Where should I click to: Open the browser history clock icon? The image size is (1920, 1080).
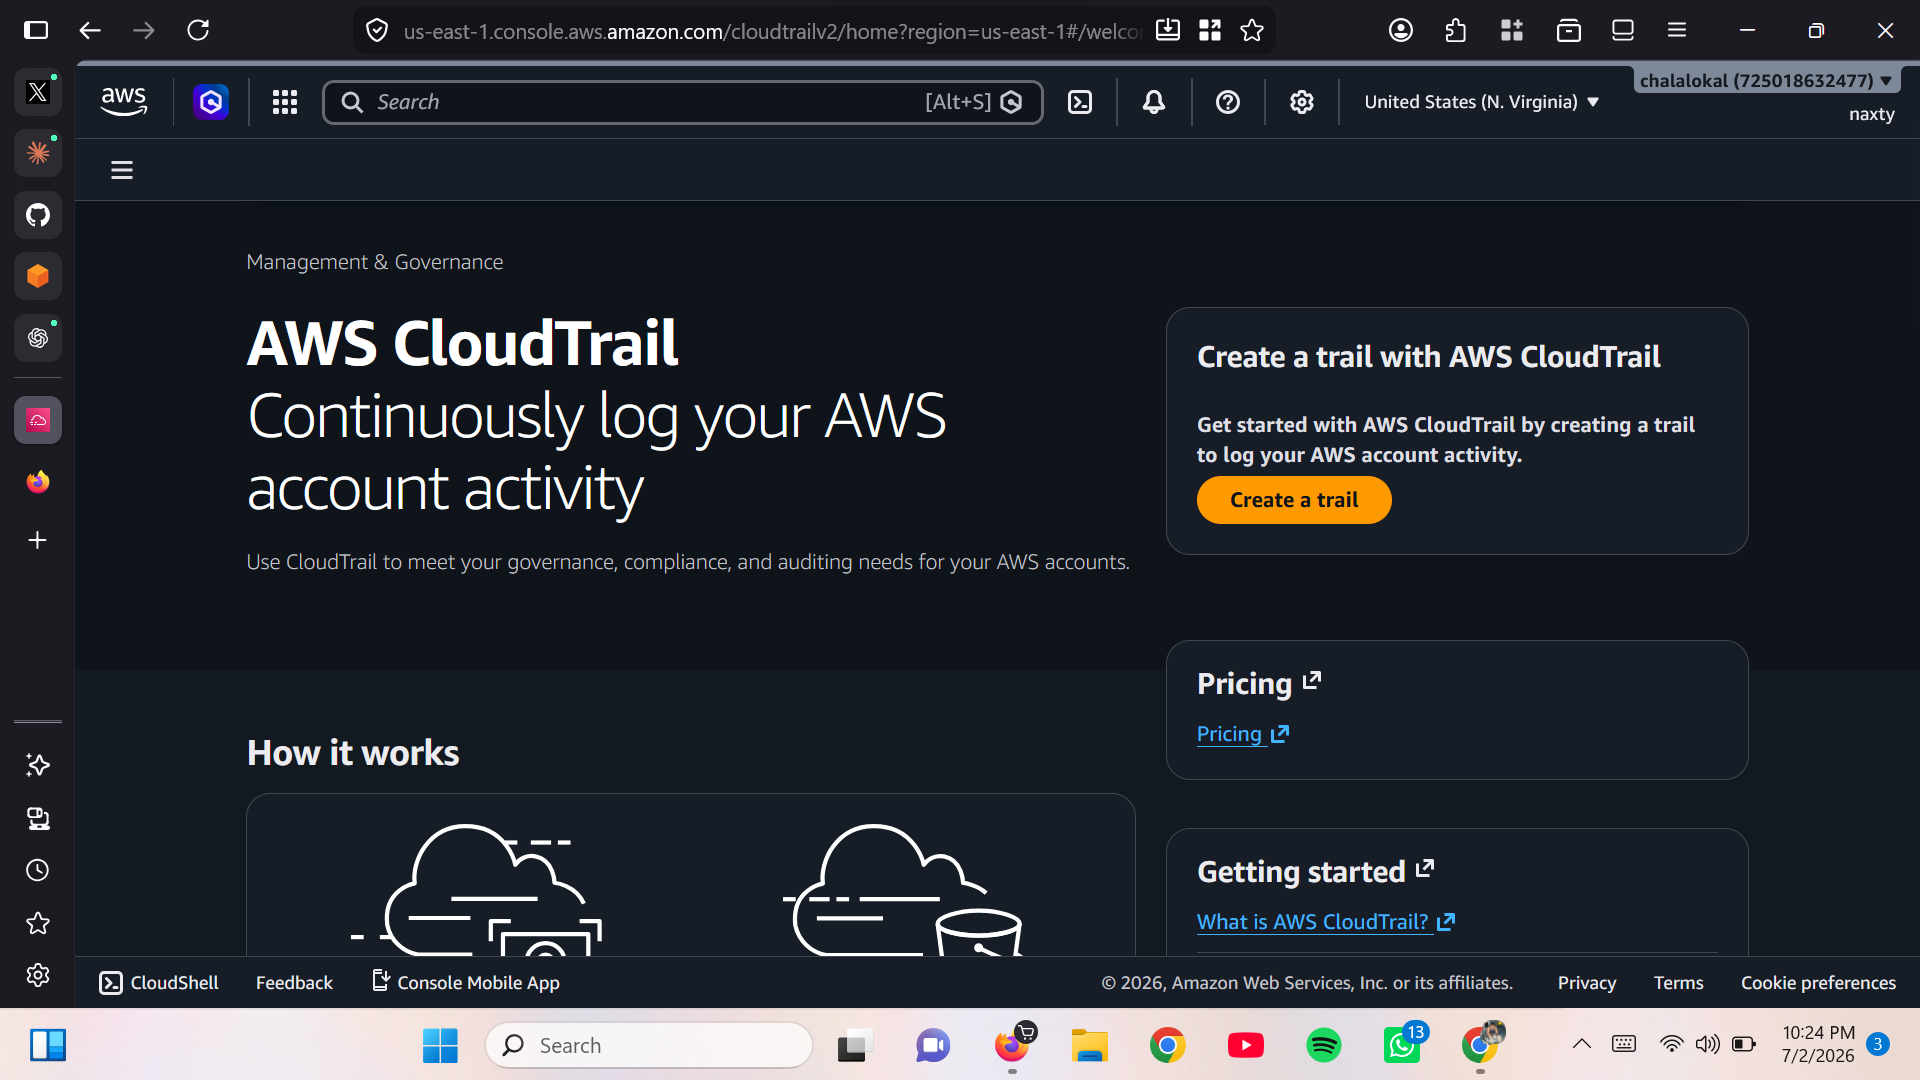coord(38,870)
